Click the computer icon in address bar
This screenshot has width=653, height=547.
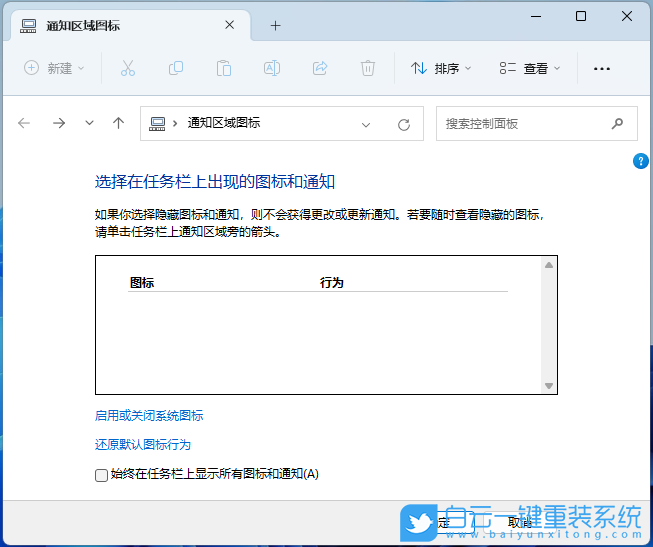157,123
